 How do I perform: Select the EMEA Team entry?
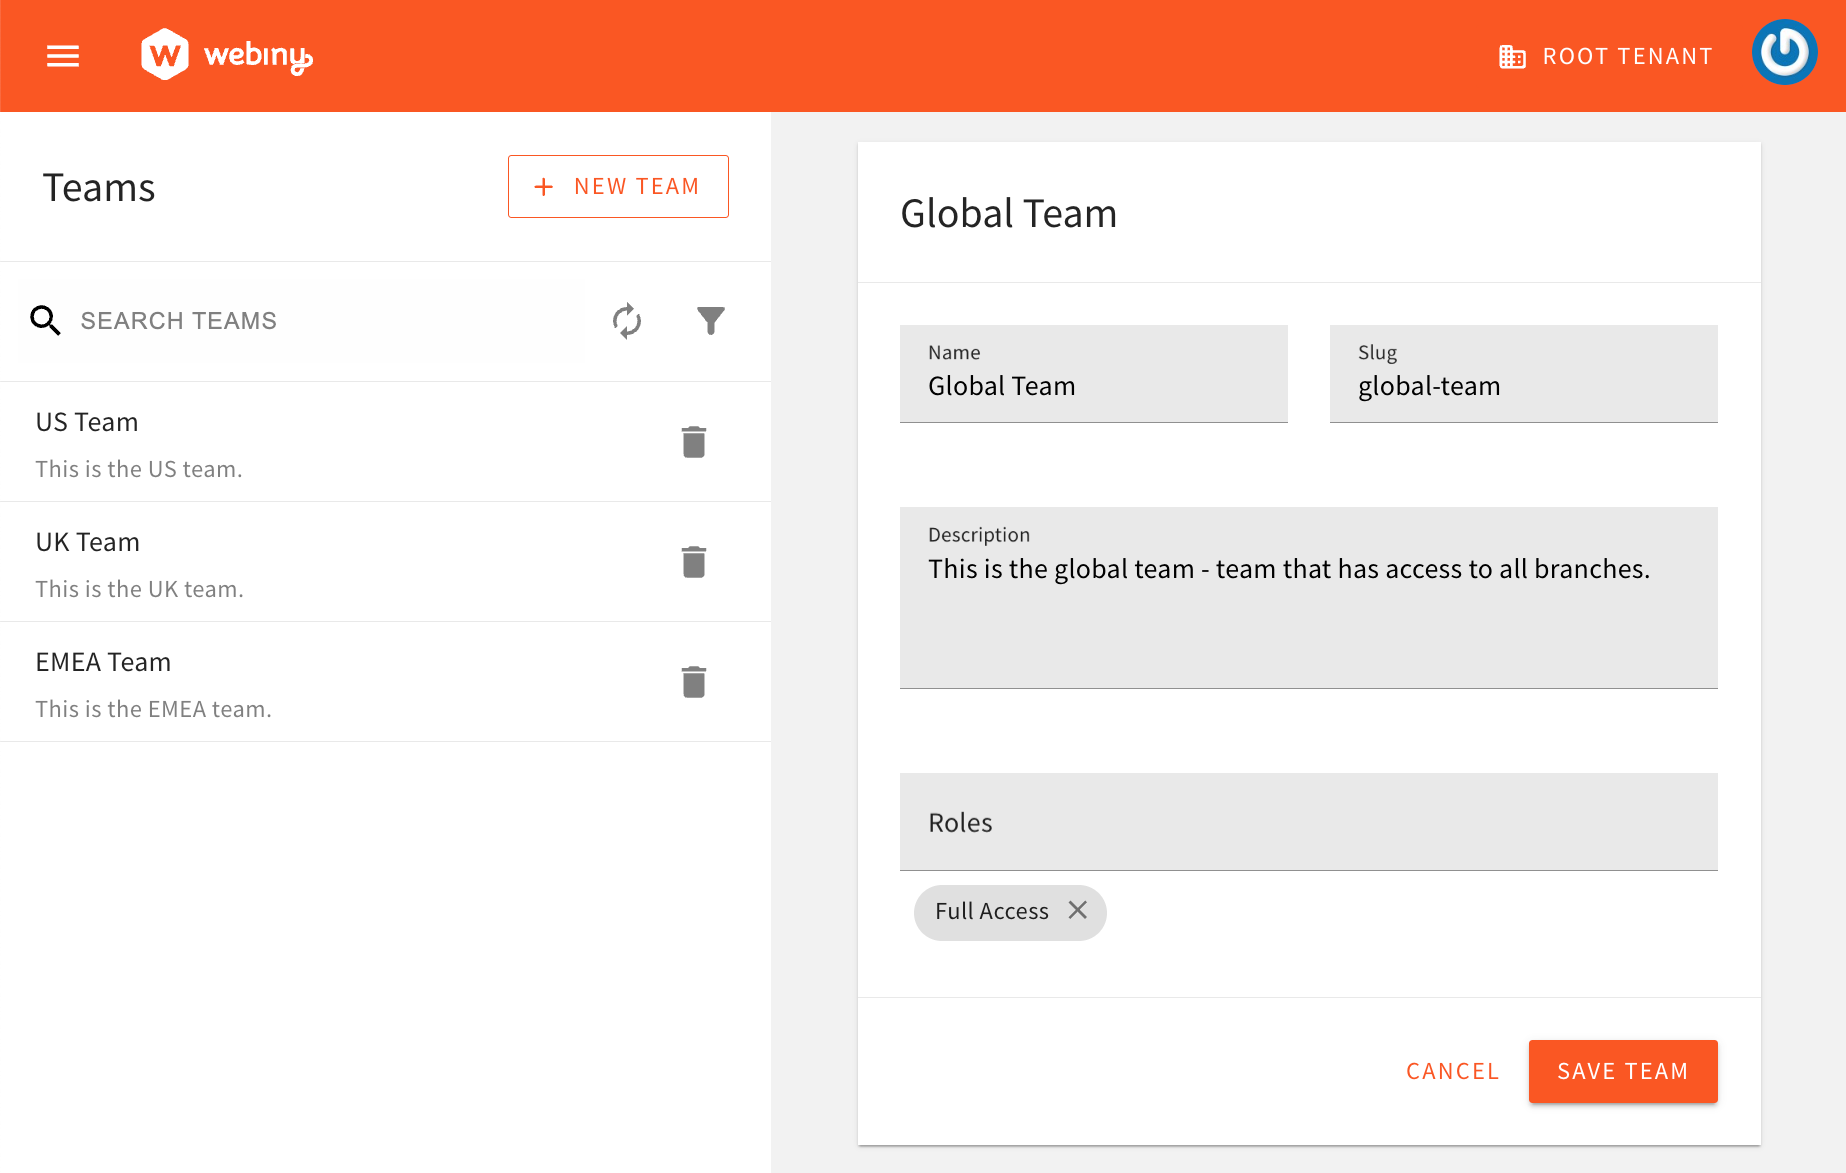(300, 682)
